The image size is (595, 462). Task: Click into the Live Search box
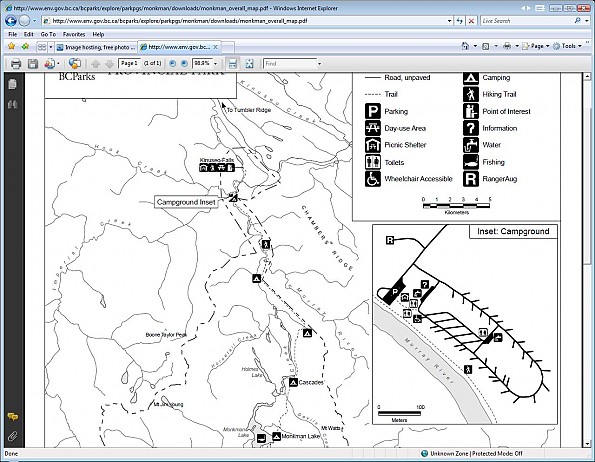527,21
